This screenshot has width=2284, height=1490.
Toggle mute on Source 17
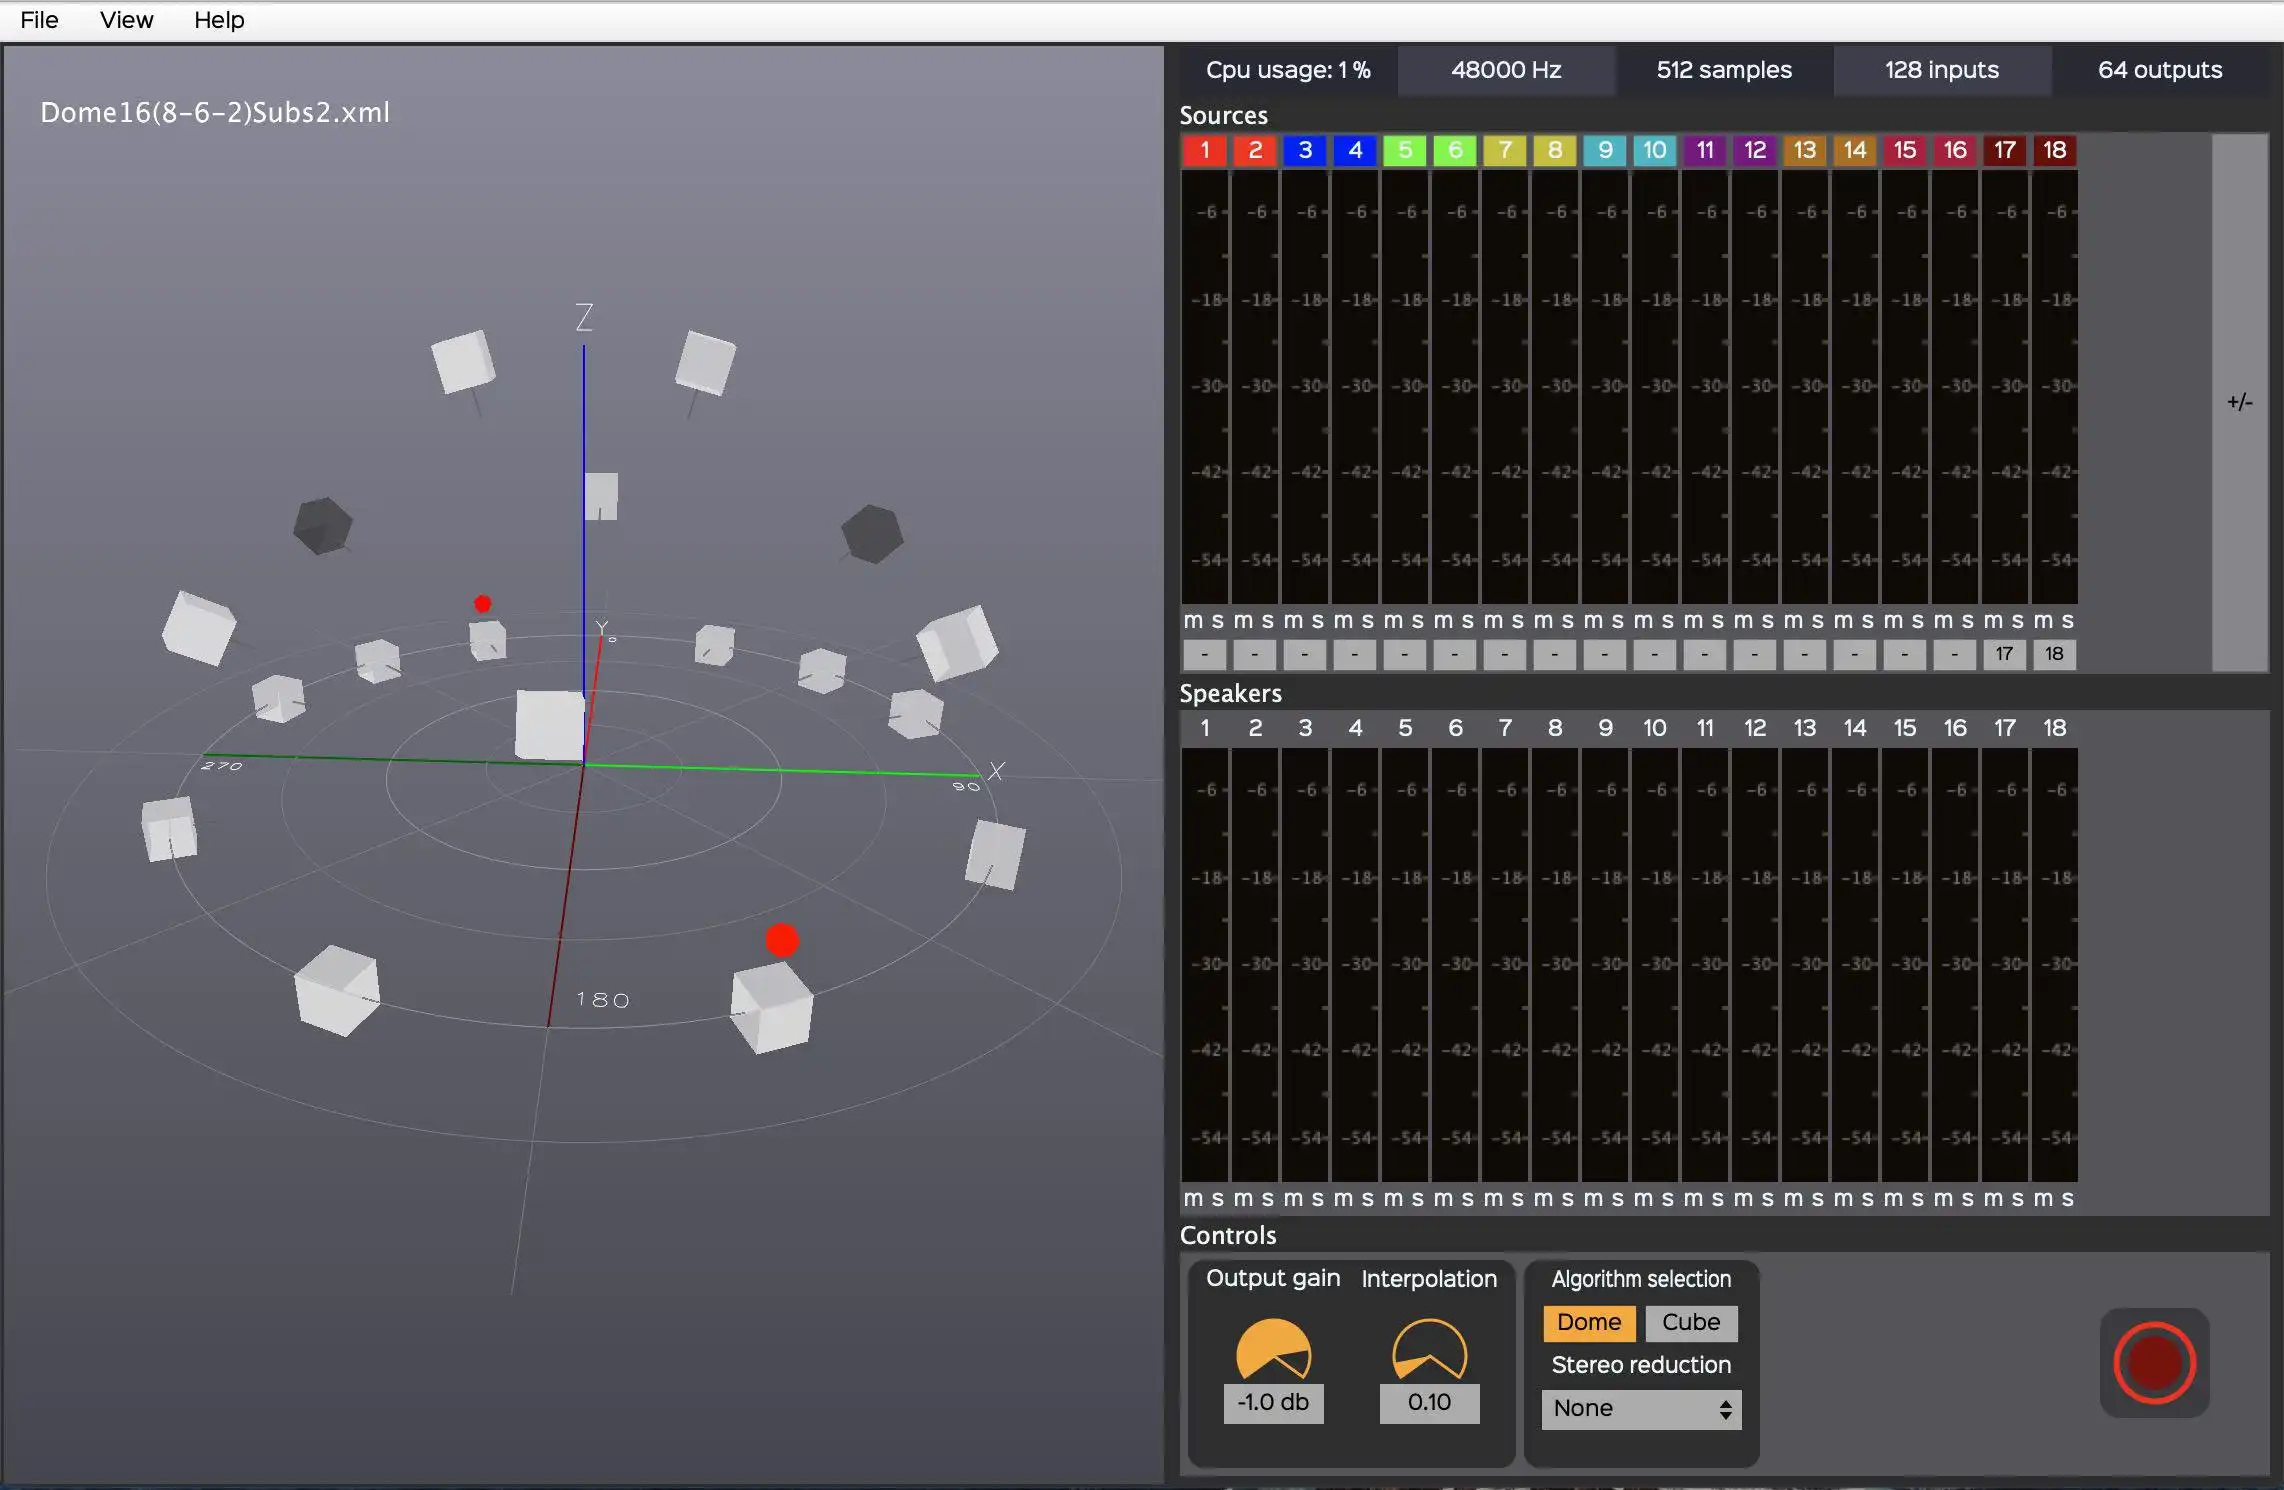click(1991, 621)
